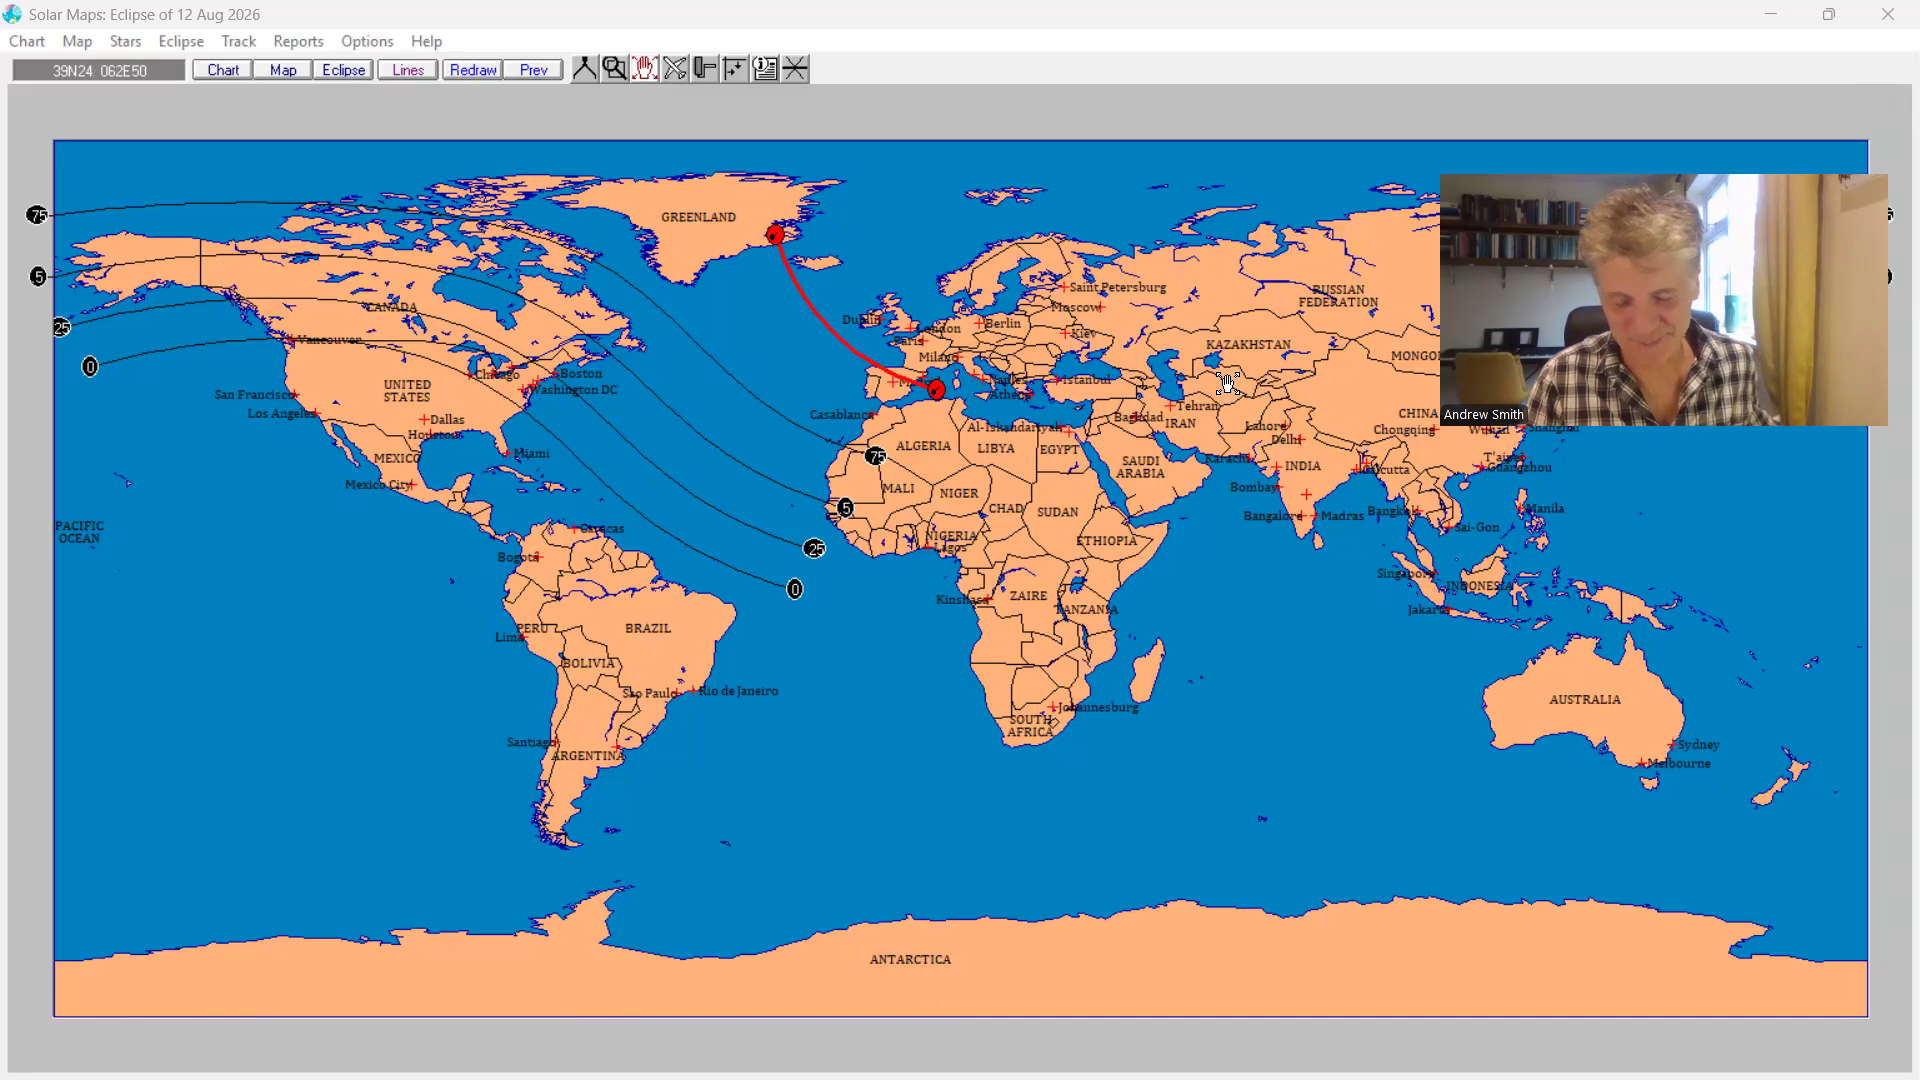Click the 5 contour marker near Mali
The image size is (1920, 1080).
[845, 508]
